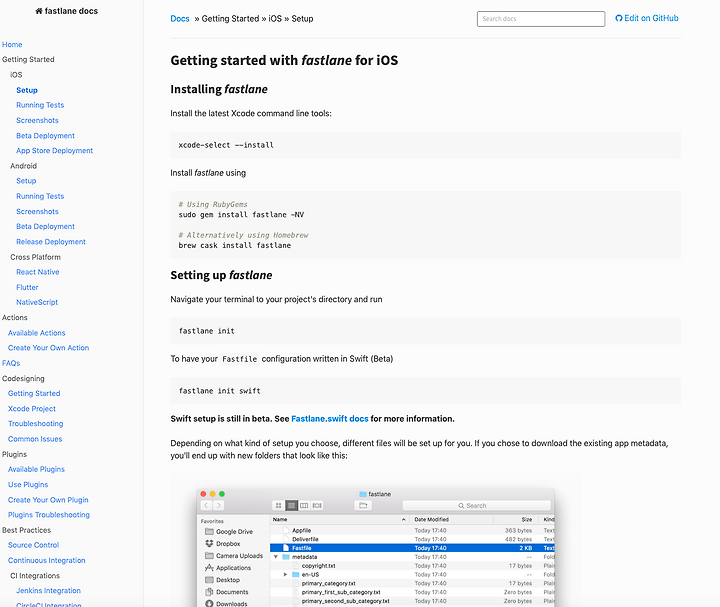The height and width of the screenshot is (607, 720).
Task: Collapse the metadata folder triangle
Action: coord(276,556)
